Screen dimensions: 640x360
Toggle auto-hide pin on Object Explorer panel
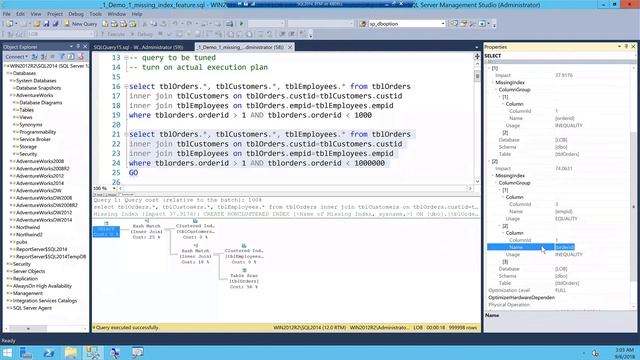tap(78, 47)
